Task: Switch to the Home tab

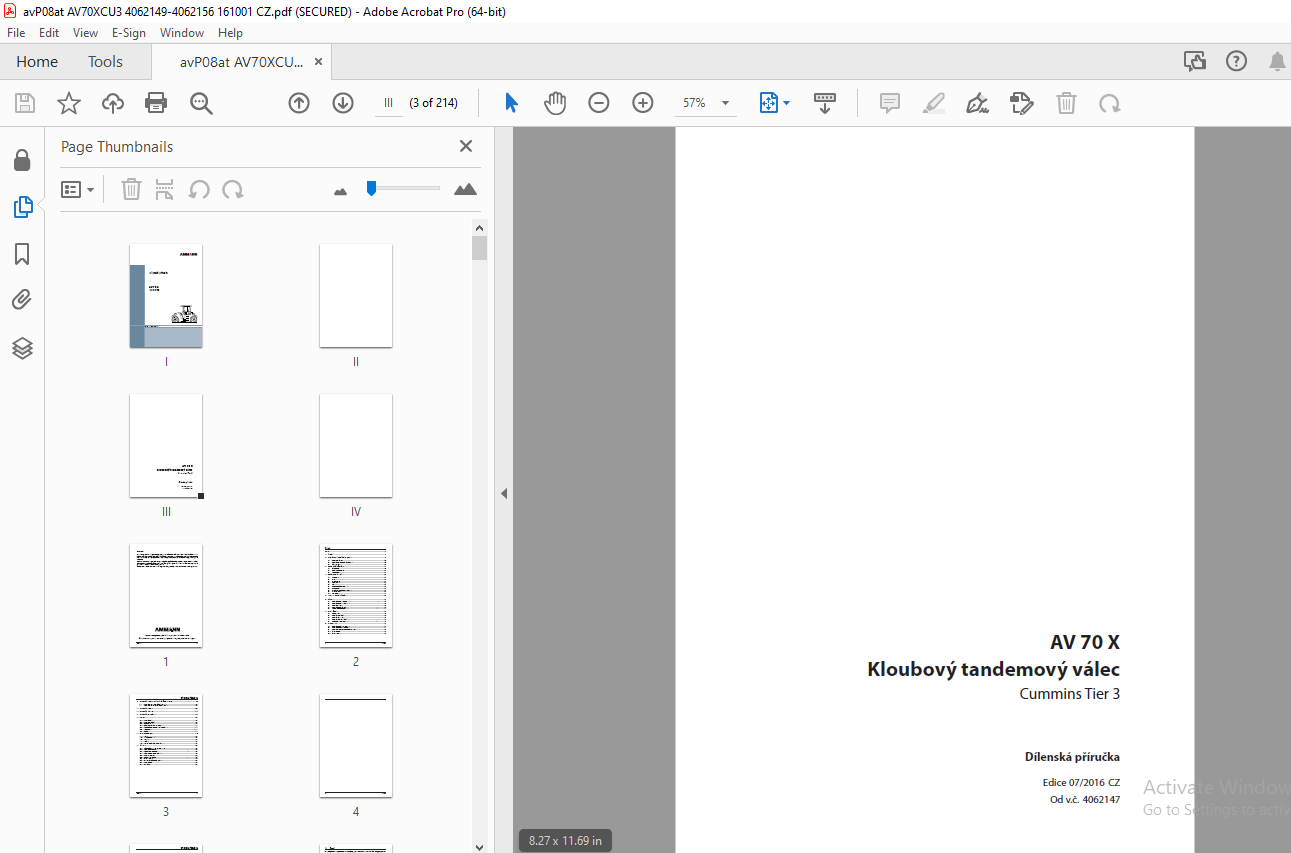Action: pos(37,62)
